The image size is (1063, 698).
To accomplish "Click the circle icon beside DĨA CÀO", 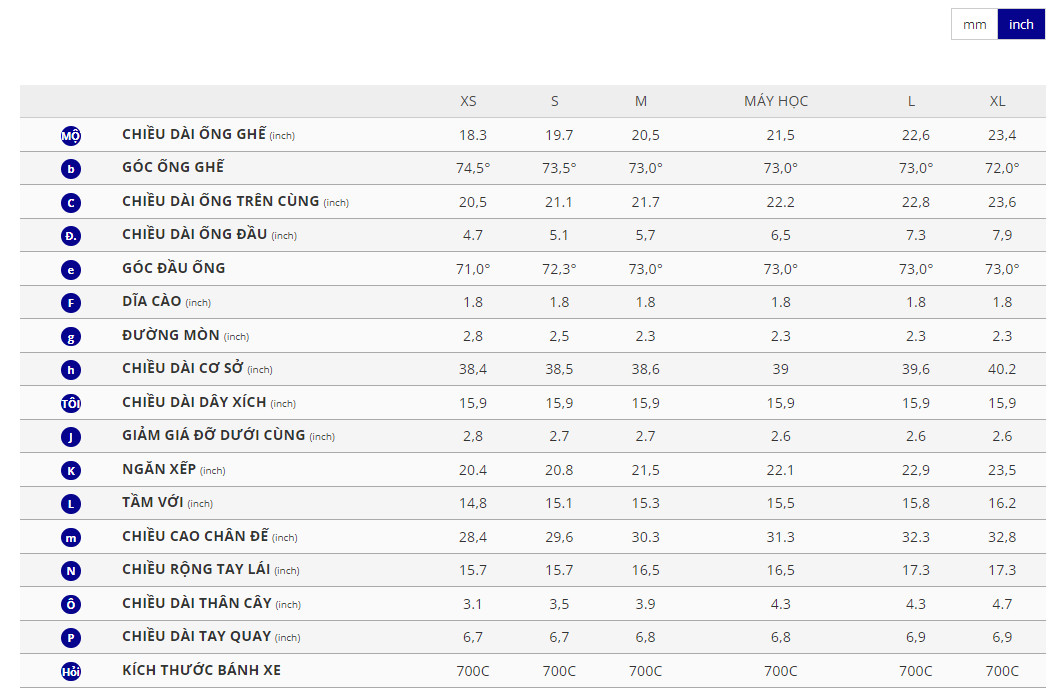I will pyautogui.click(x=71, y=303).
